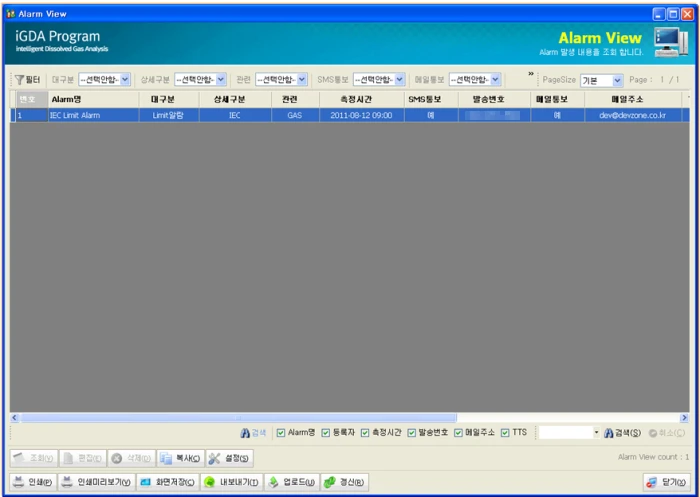
Task: Click the horizontal scrollbar right arrow
Action: (x=684, y=418)
